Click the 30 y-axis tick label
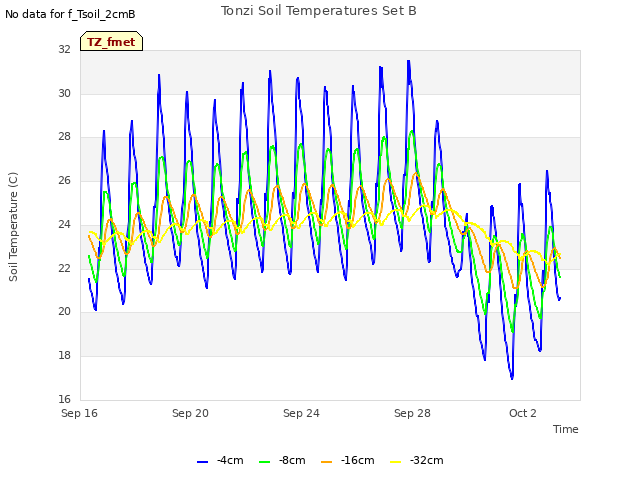 point(64,93)
